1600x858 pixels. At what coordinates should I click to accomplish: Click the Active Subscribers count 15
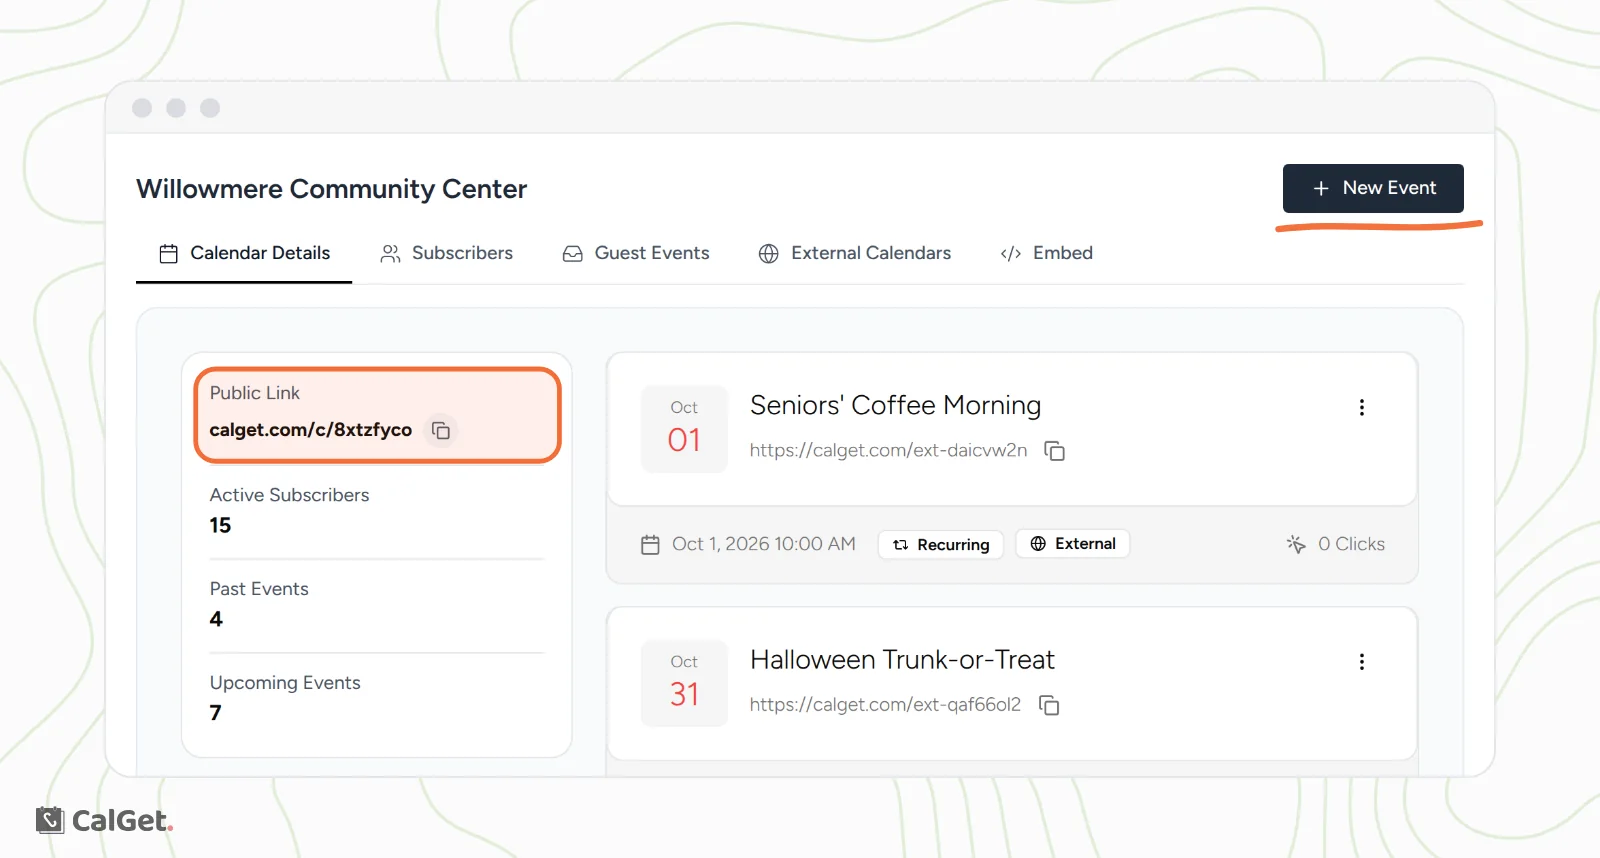pos(220,525)
